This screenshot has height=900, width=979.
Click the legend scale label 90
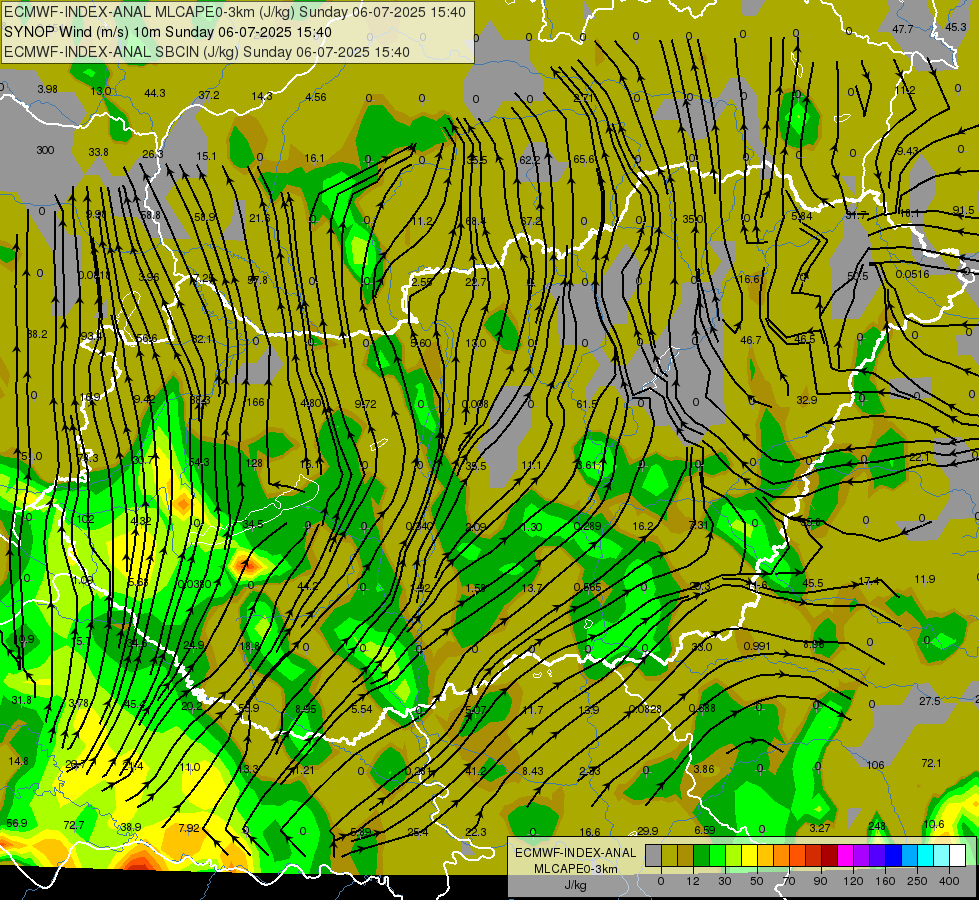point(820,881)
